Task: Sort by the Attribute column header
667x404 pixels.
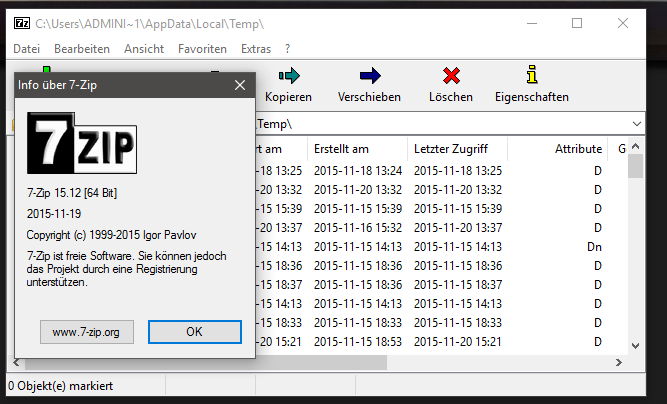Action: coord(557,149)
